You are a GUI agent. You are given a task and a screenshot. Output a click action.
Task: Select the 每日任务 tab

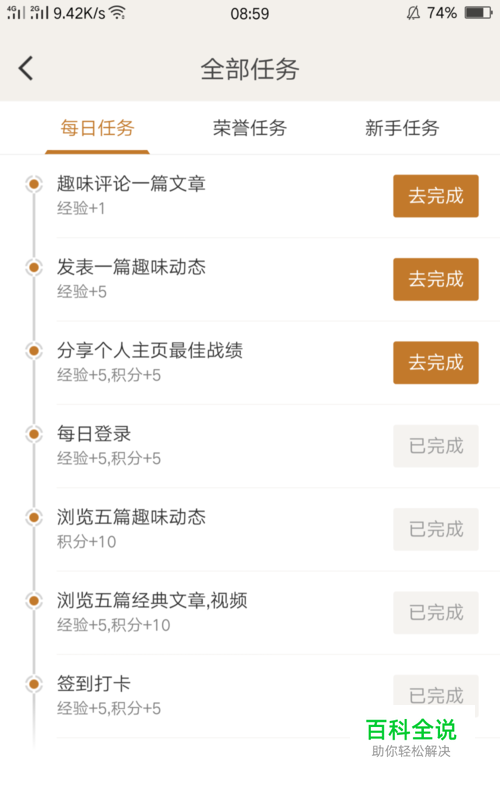pos(97,128)
